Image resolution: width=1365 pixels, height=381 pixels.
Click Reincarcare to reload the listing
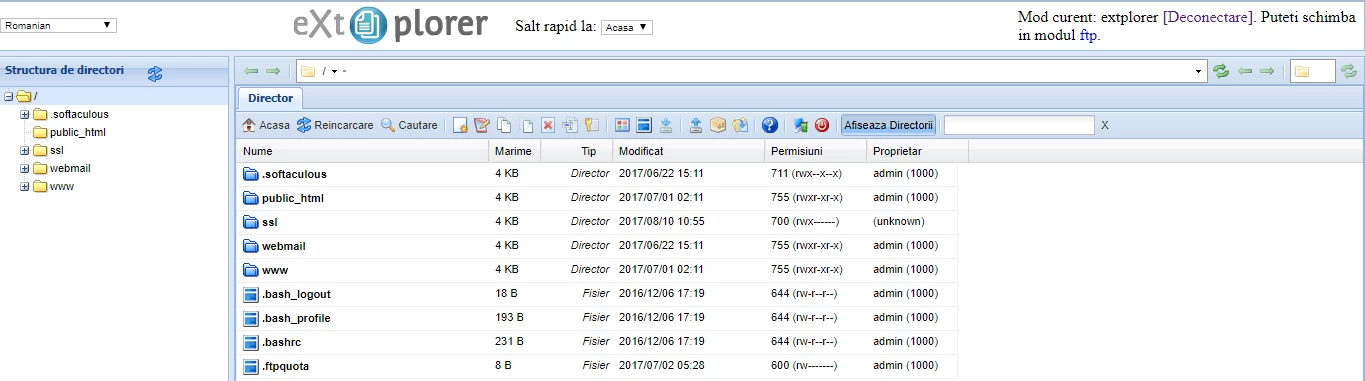point(335,125)
